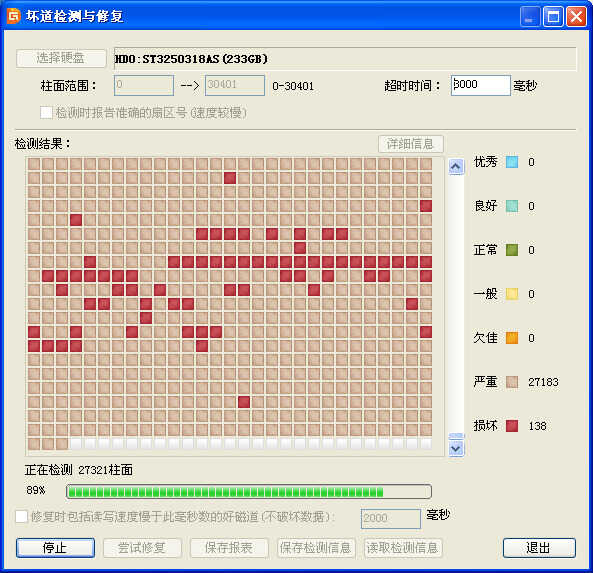The image size is (593, 573).
Task: Click the cylinder range end field 30401
Action: click(x=234, y=85)
